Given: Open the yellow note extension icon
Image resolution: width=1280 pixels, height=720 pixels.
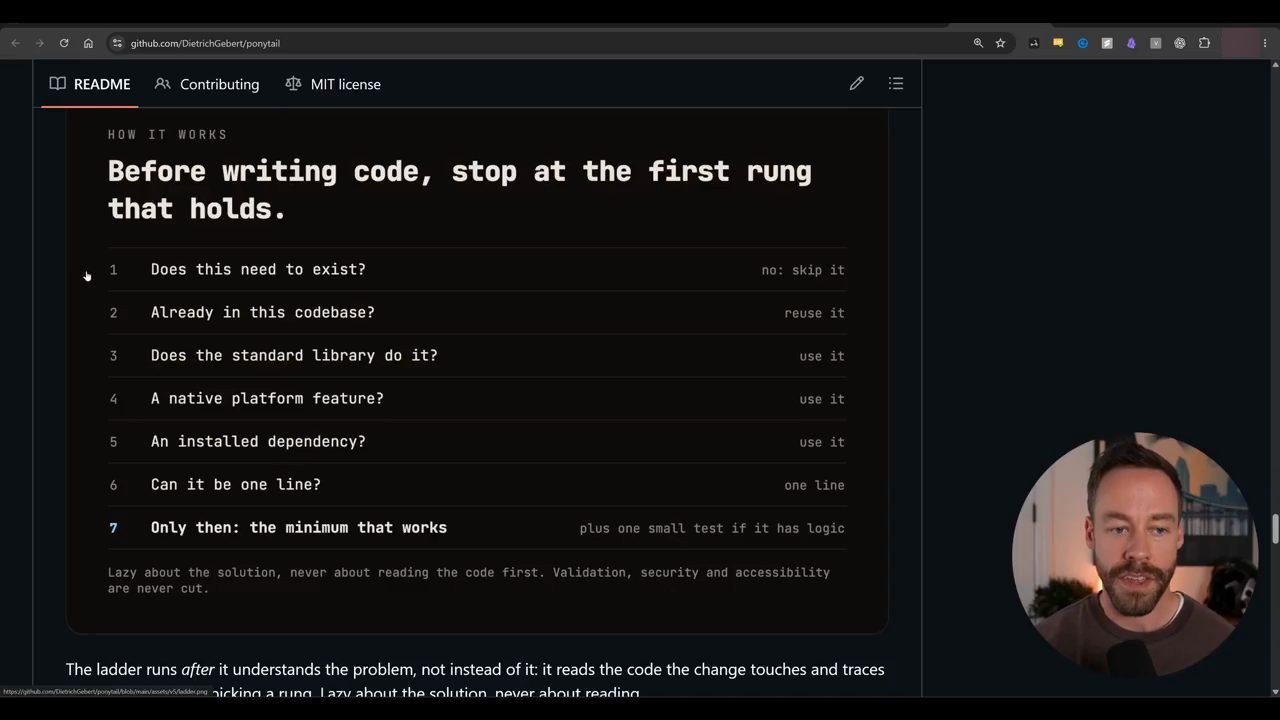Looking at the screenshot, I should 1058,43.
